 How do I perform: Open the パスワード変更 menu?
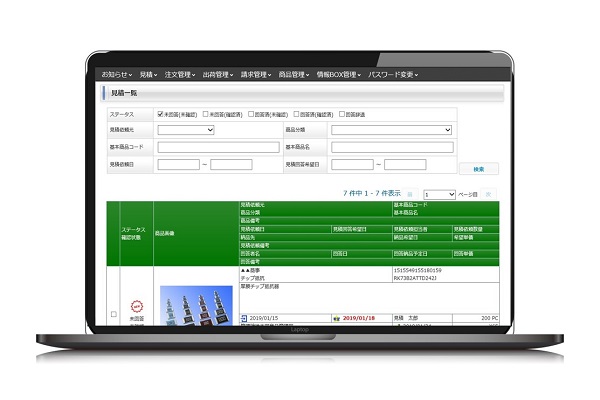click(x=393, y=75)
